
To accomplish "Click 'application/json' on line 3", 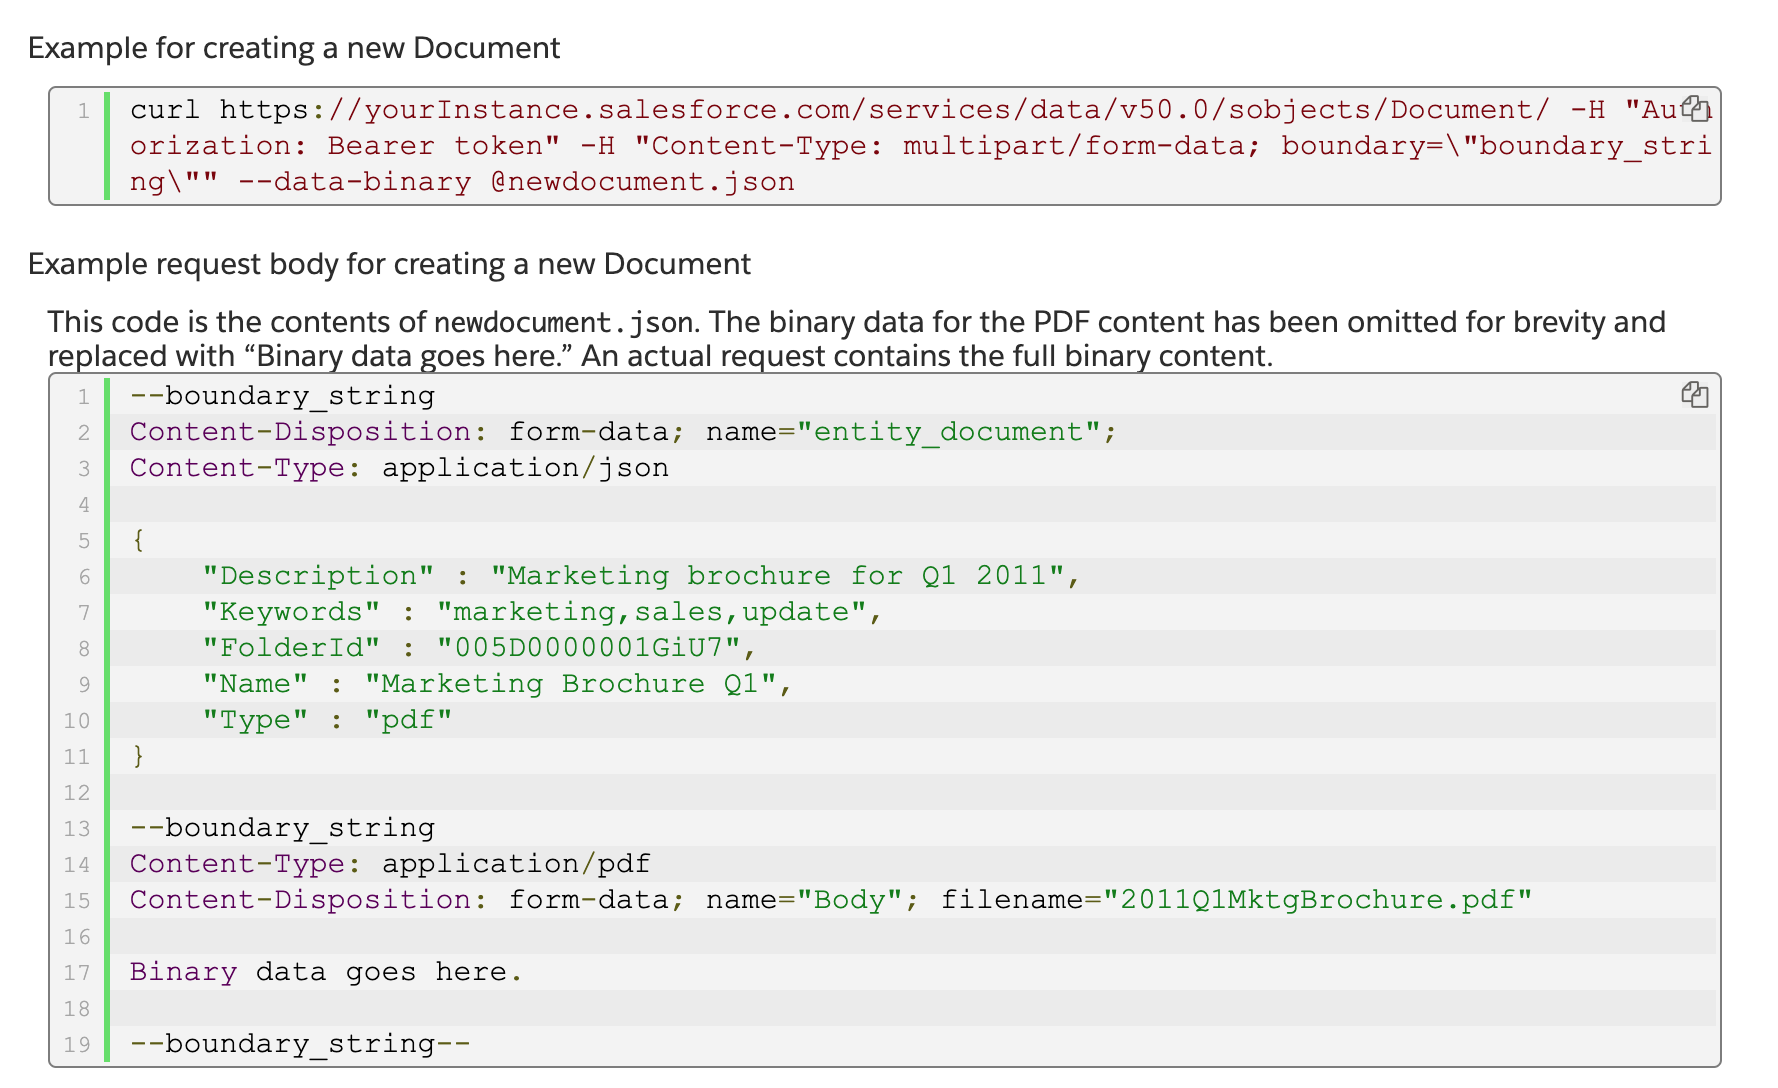I will [525, 468].
